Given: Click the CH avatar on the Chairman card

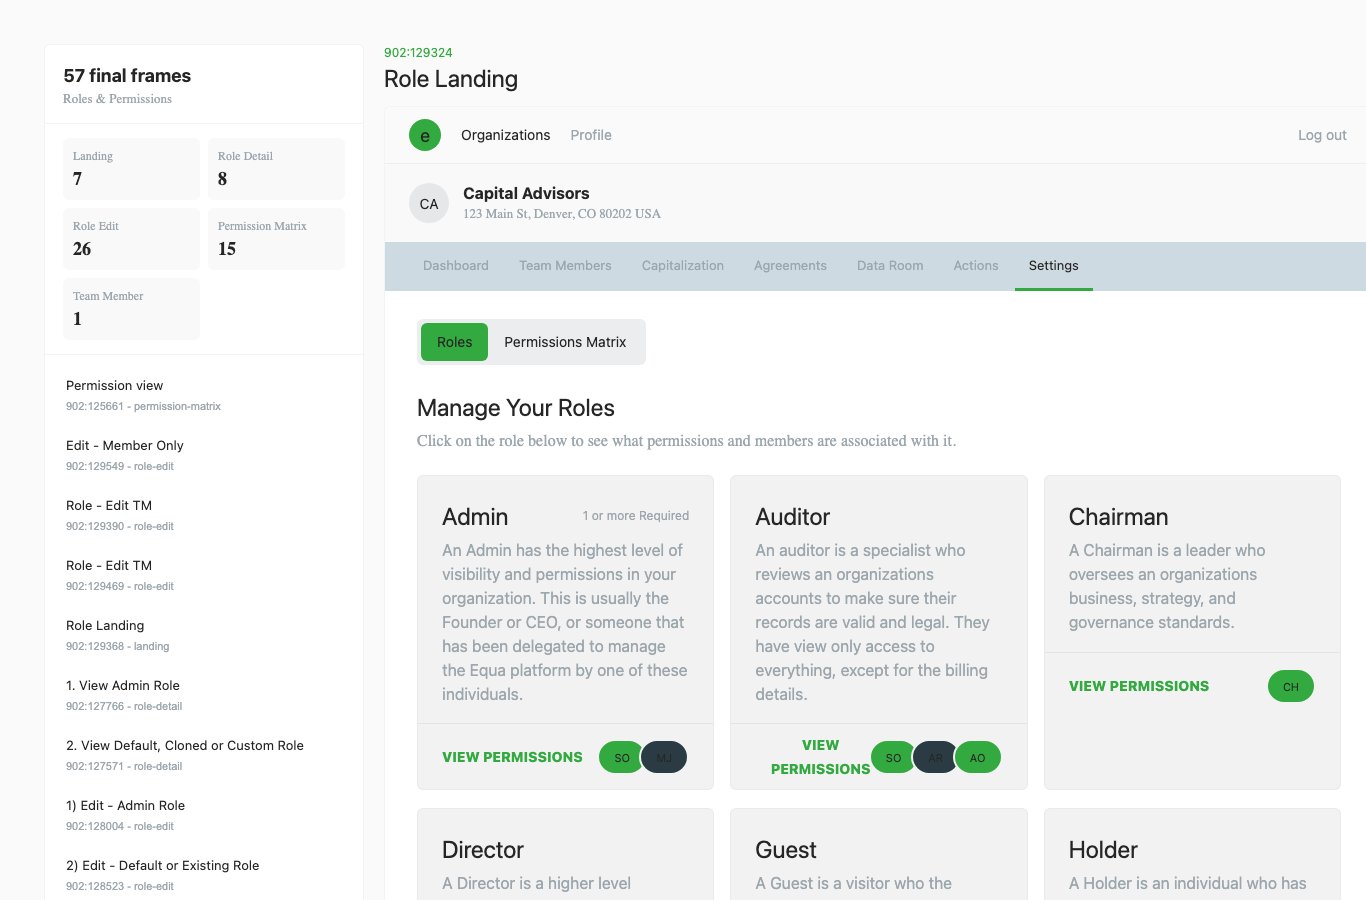Looking at the screenshot, I should point(1291,687).
